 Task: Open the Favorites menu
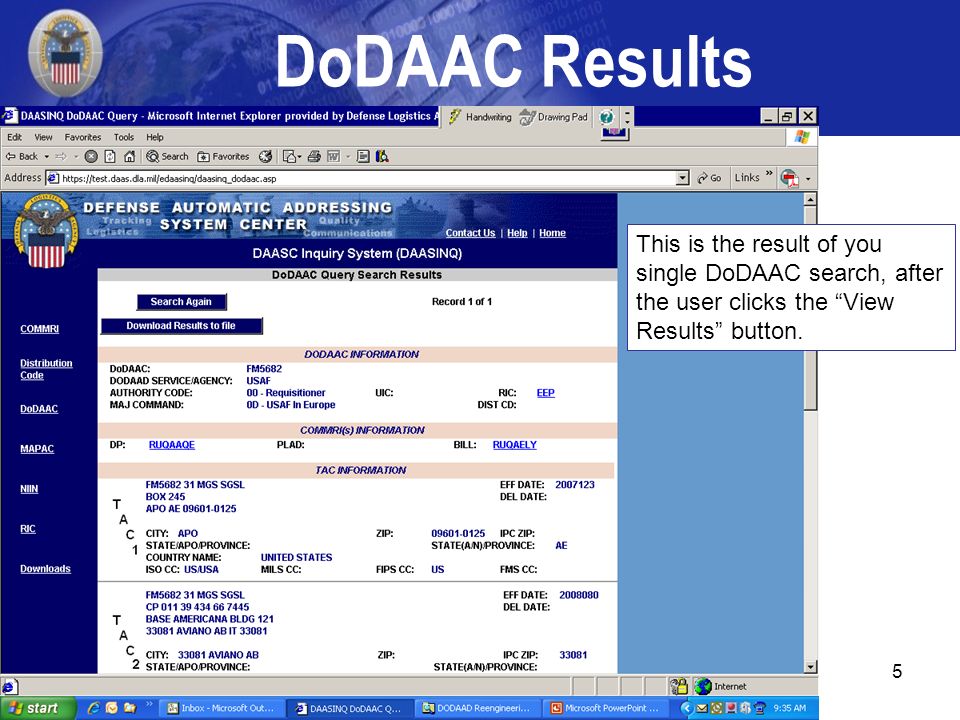[x=83, y=137]
